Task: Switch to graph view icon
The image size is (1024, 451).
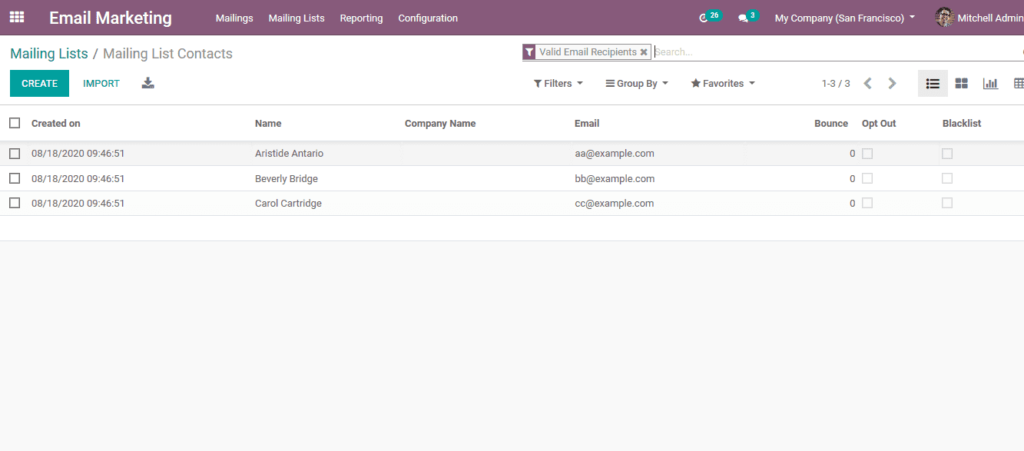Action: click(x=991, y=84)
